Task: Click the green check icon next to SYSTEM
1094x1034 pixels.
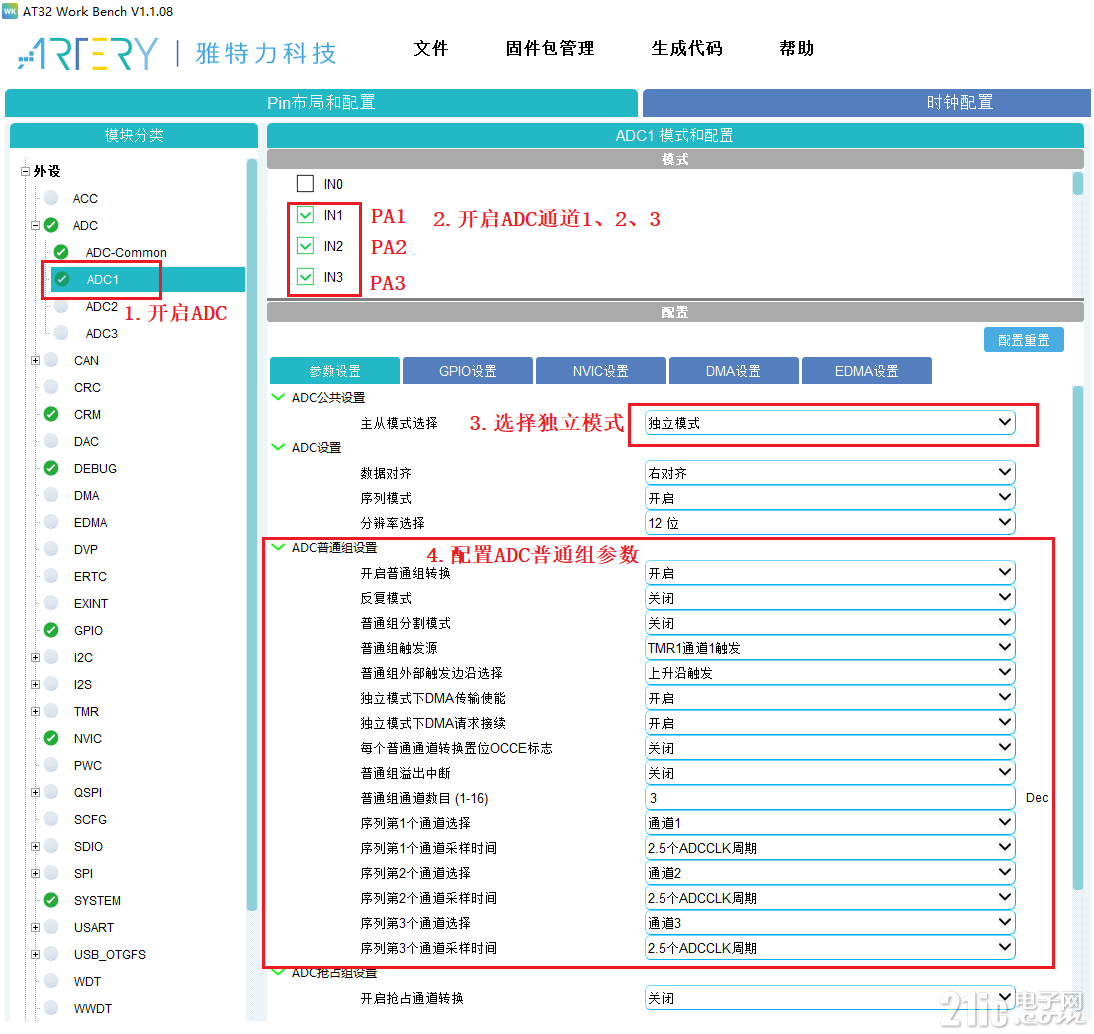Action: tap(51, 900)
